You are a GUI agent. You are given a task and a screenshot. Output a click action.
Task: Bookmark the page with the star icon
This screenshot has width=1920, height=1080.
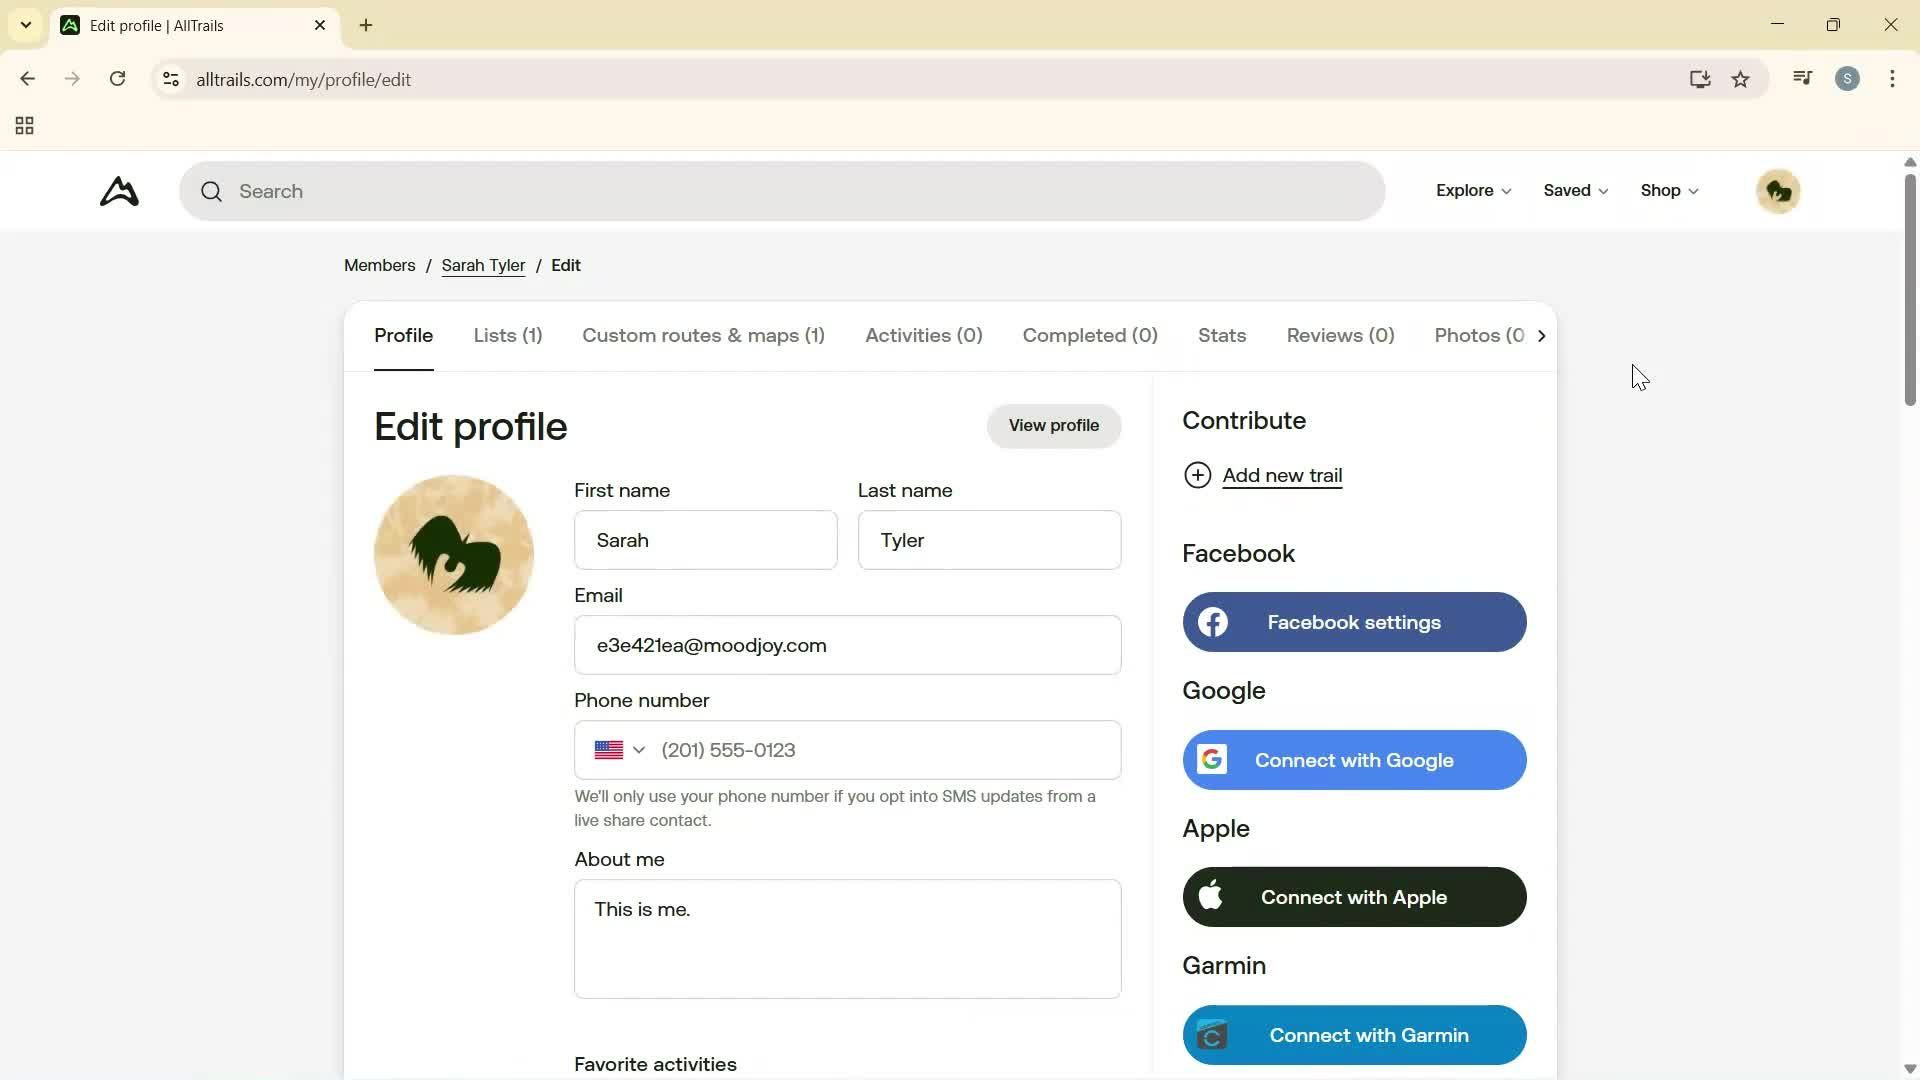coord(1741,79)
